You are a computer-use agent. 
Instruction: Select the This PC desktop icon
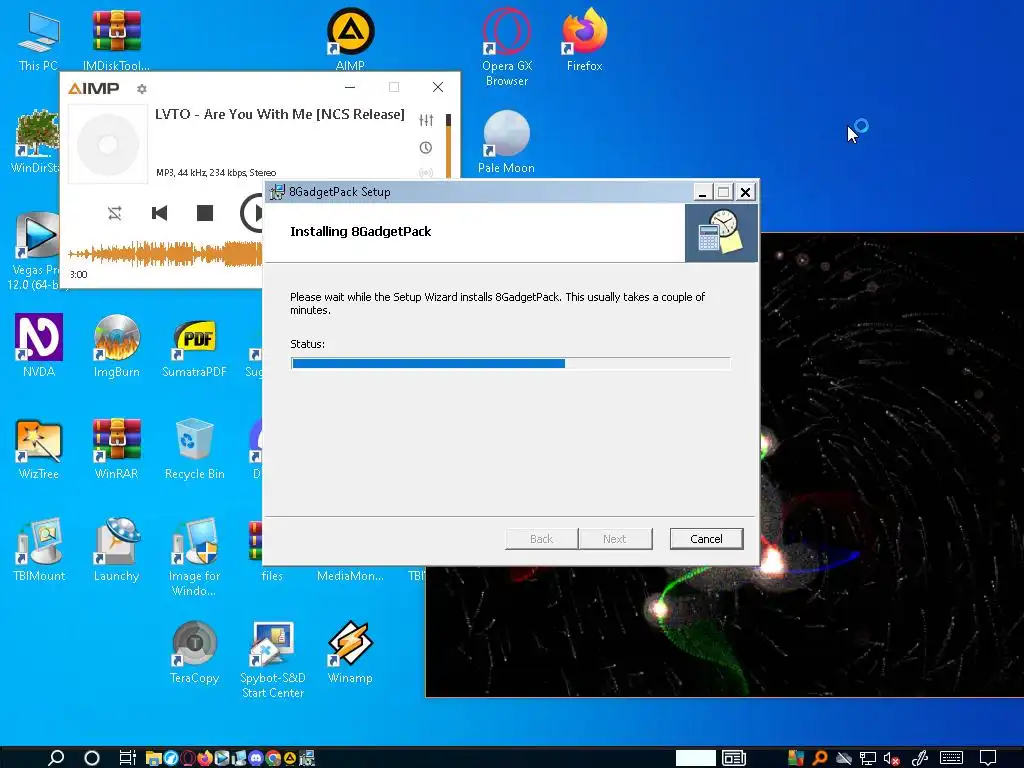(38, 40)
